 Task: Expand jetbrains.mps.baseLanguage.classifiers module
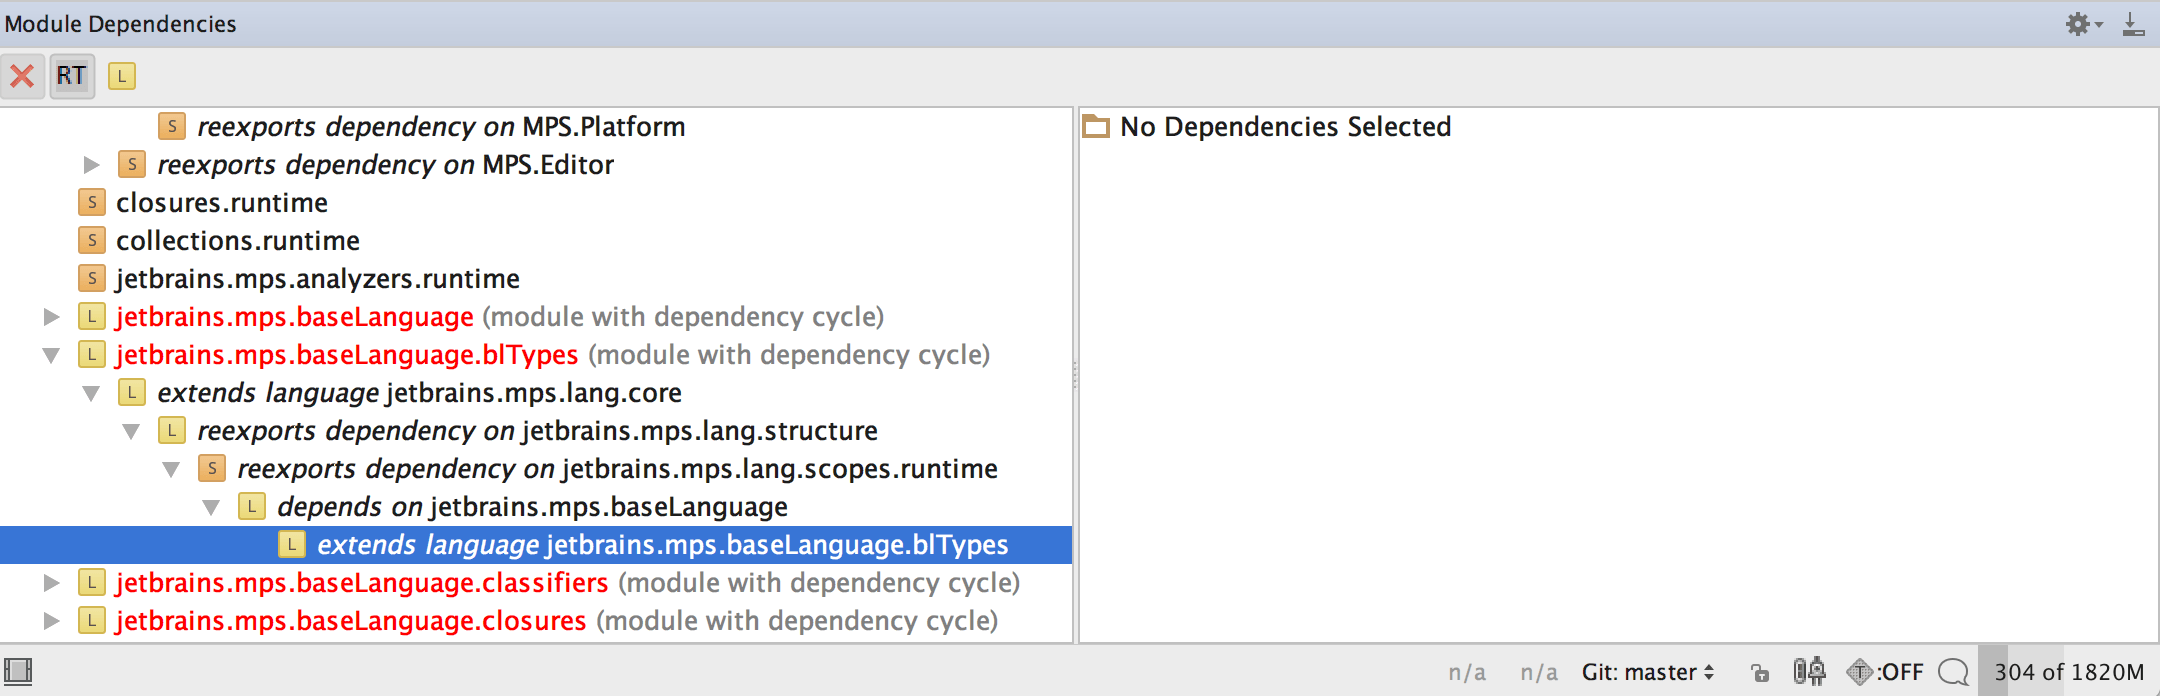[52, 583]
